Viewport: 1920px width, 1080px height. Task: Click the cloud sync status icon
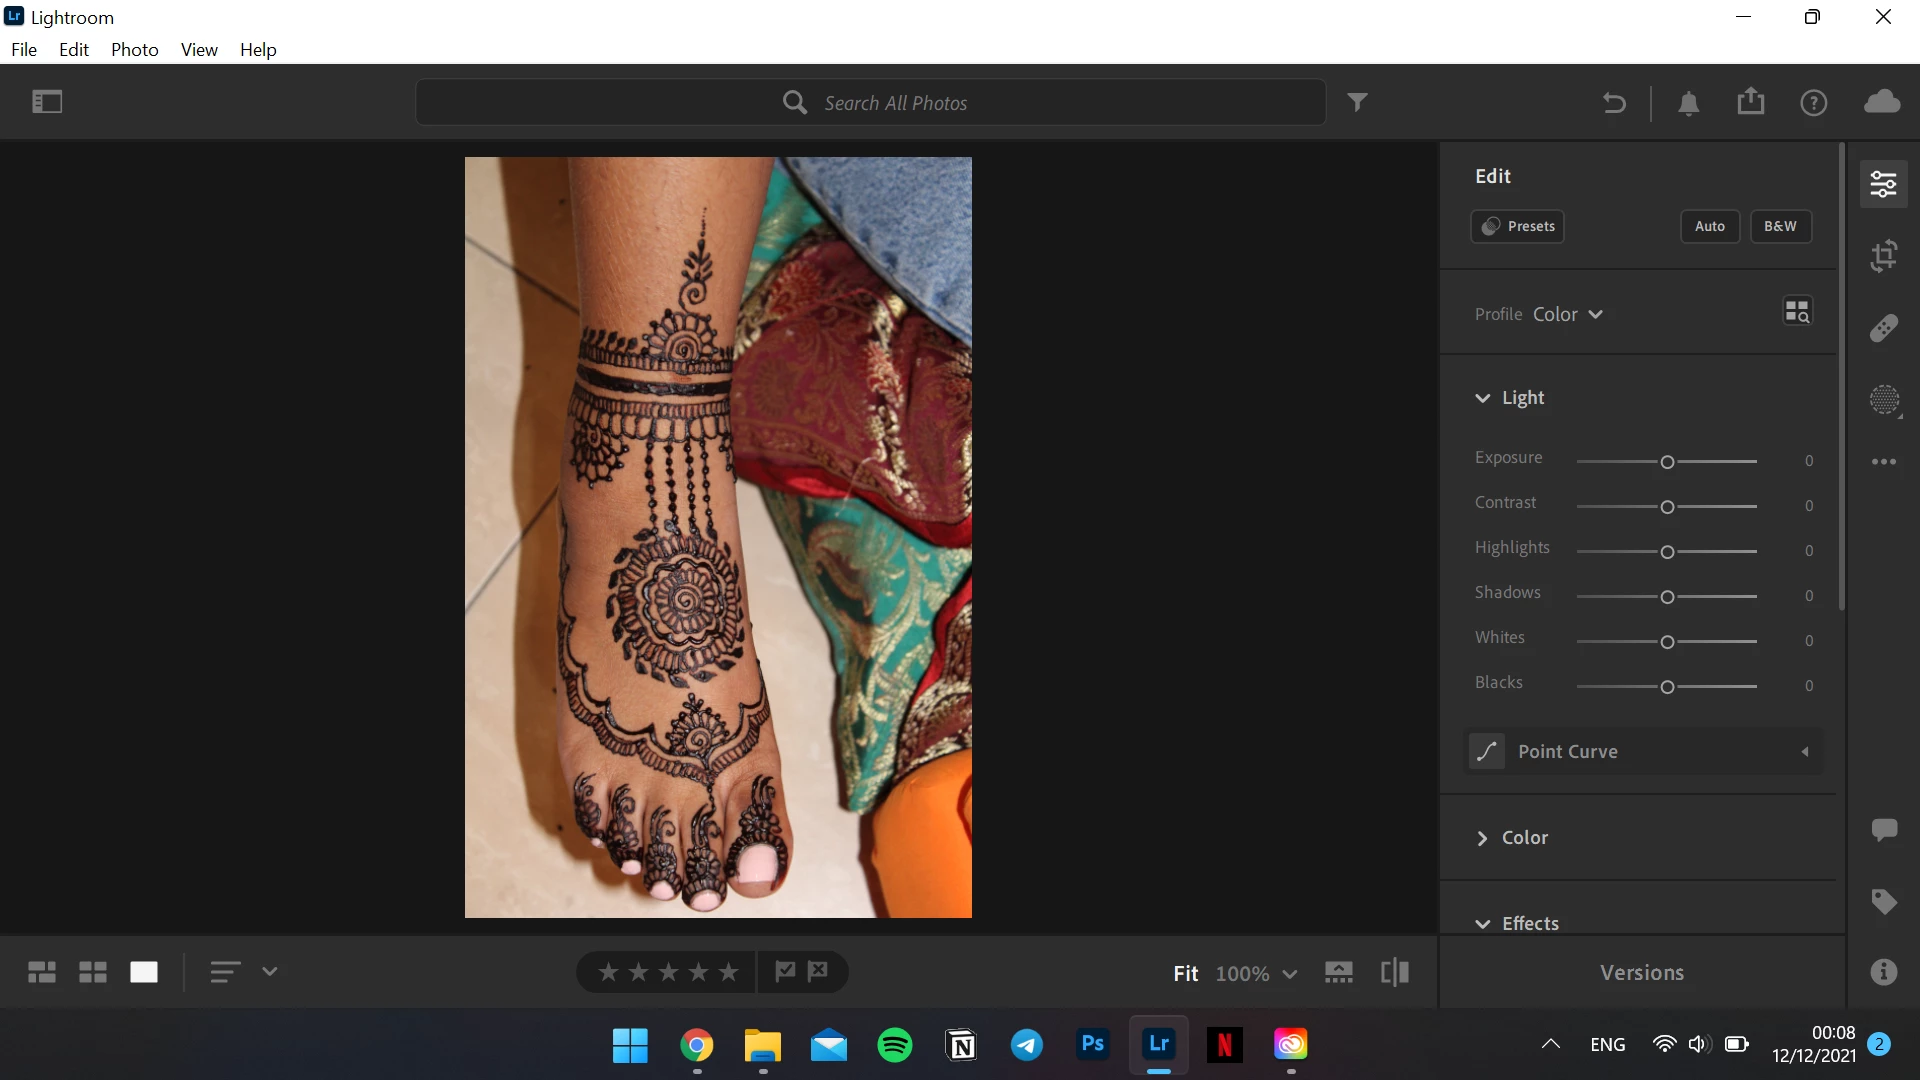pos(1882,102)
